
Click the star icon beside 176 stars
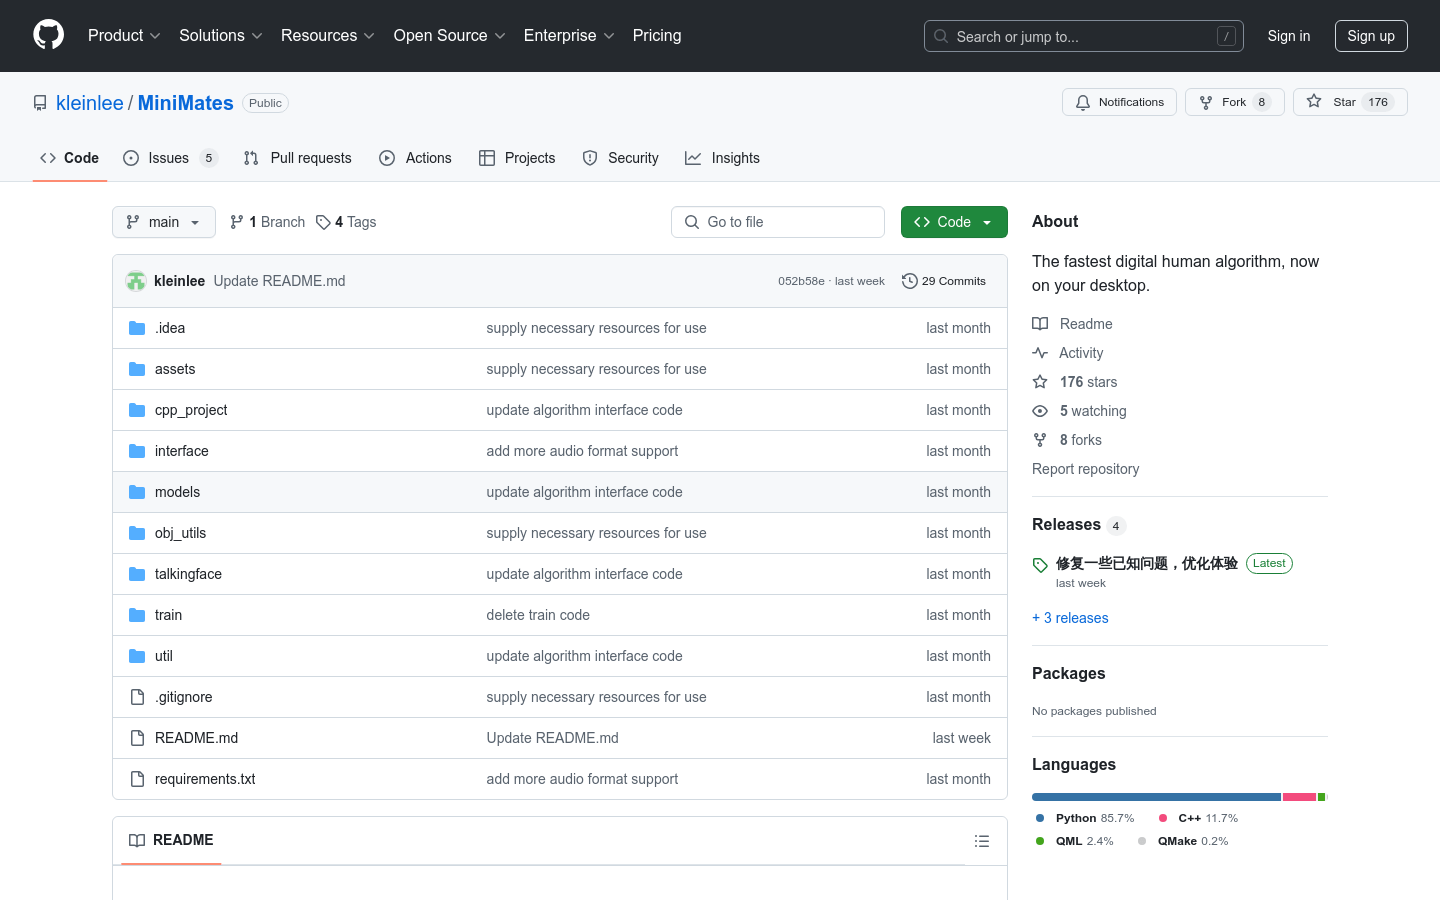pyautogui.click(x=1040, y=382)
